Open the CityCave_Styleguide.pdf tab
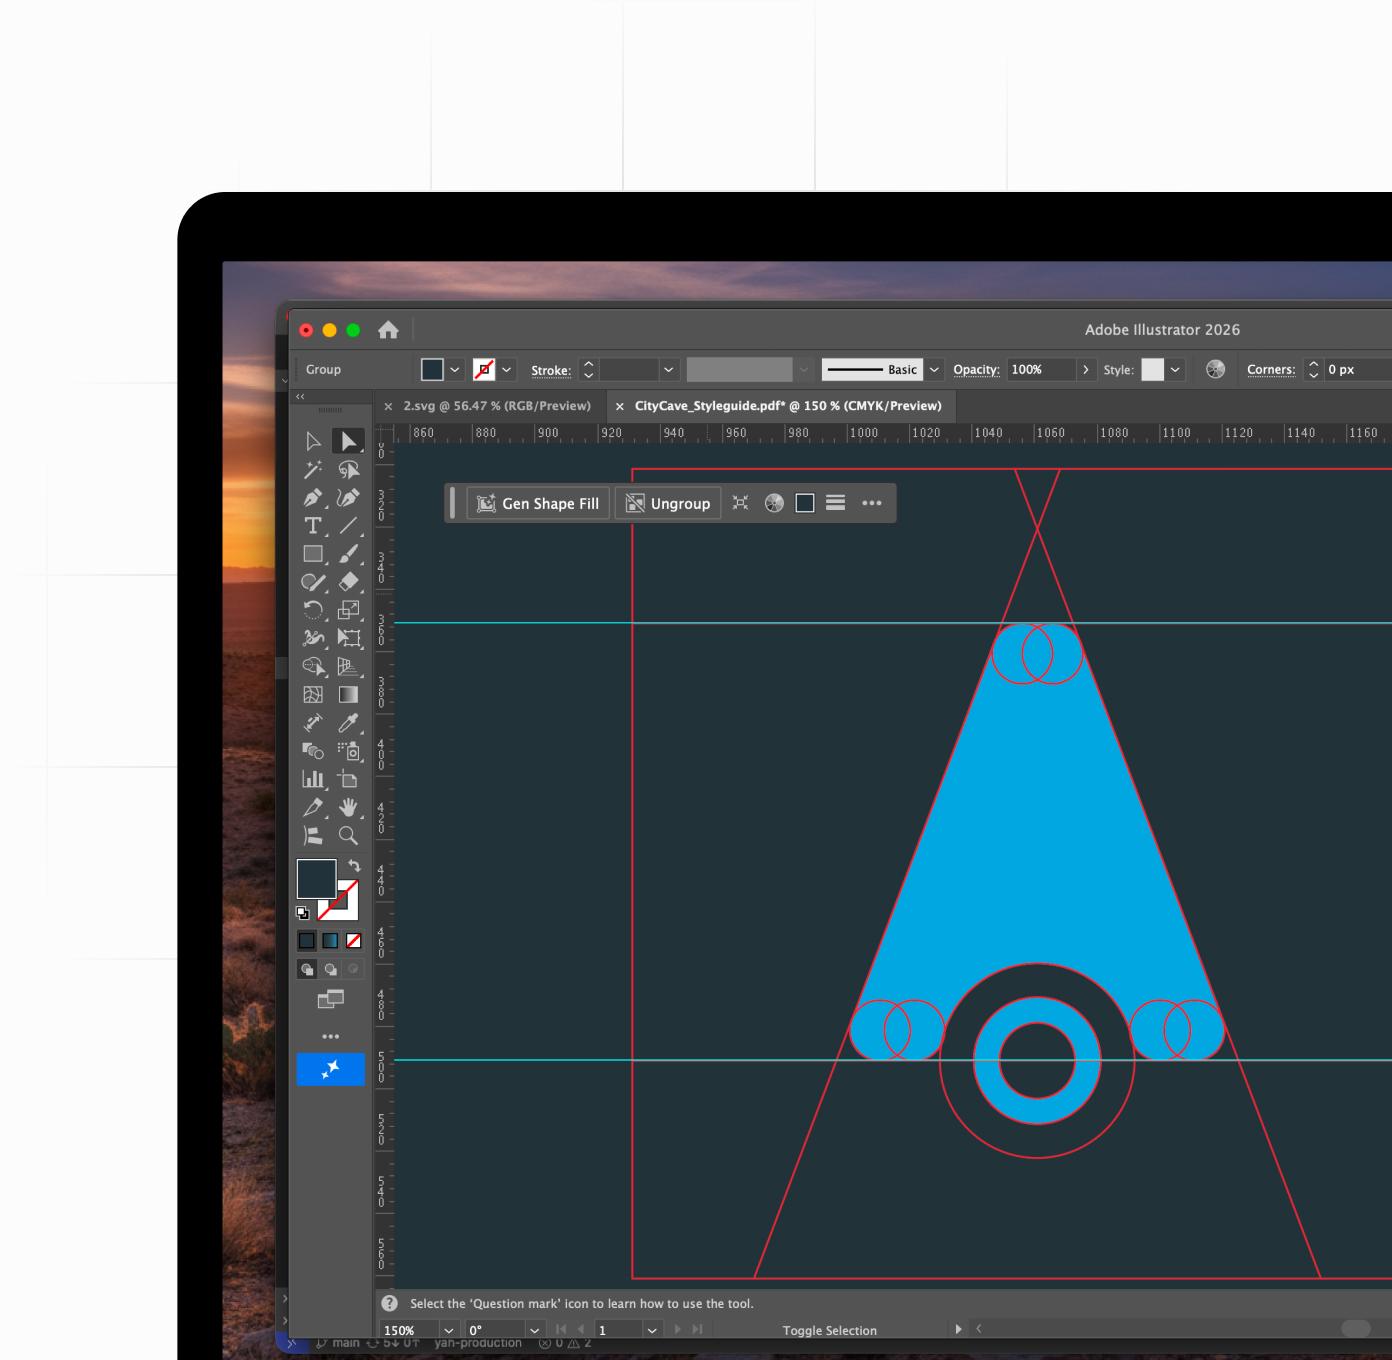The height and width of the screenshot is (1360, 1392). pos(788,406)
